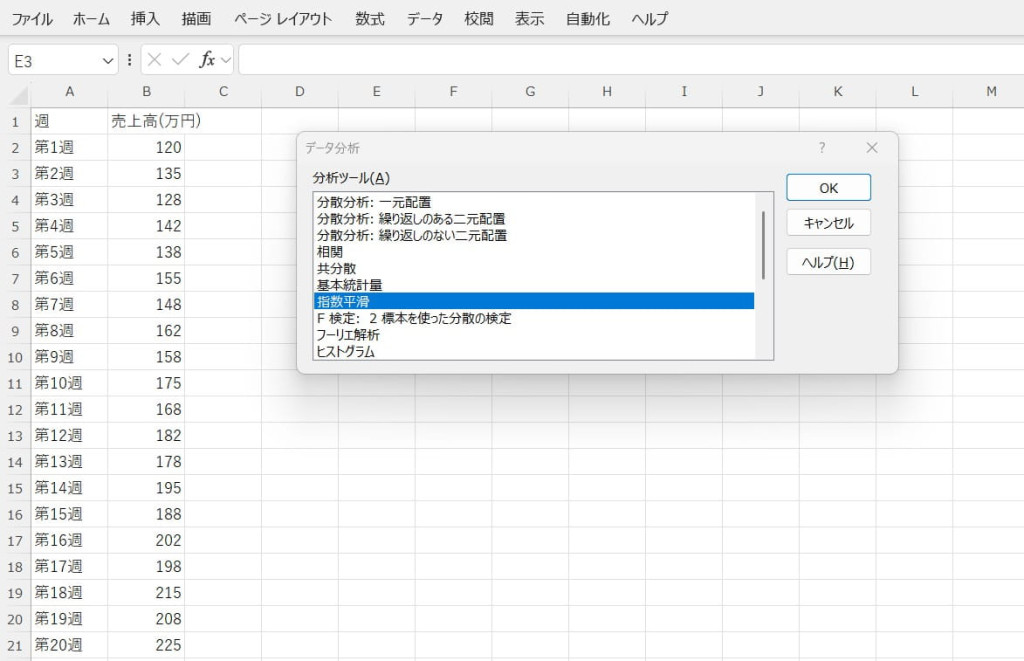Click the analysis tools list scrollbar
Image resolution: width=1024 pixels, height=661 pixels.
click(x=763, y=245)
